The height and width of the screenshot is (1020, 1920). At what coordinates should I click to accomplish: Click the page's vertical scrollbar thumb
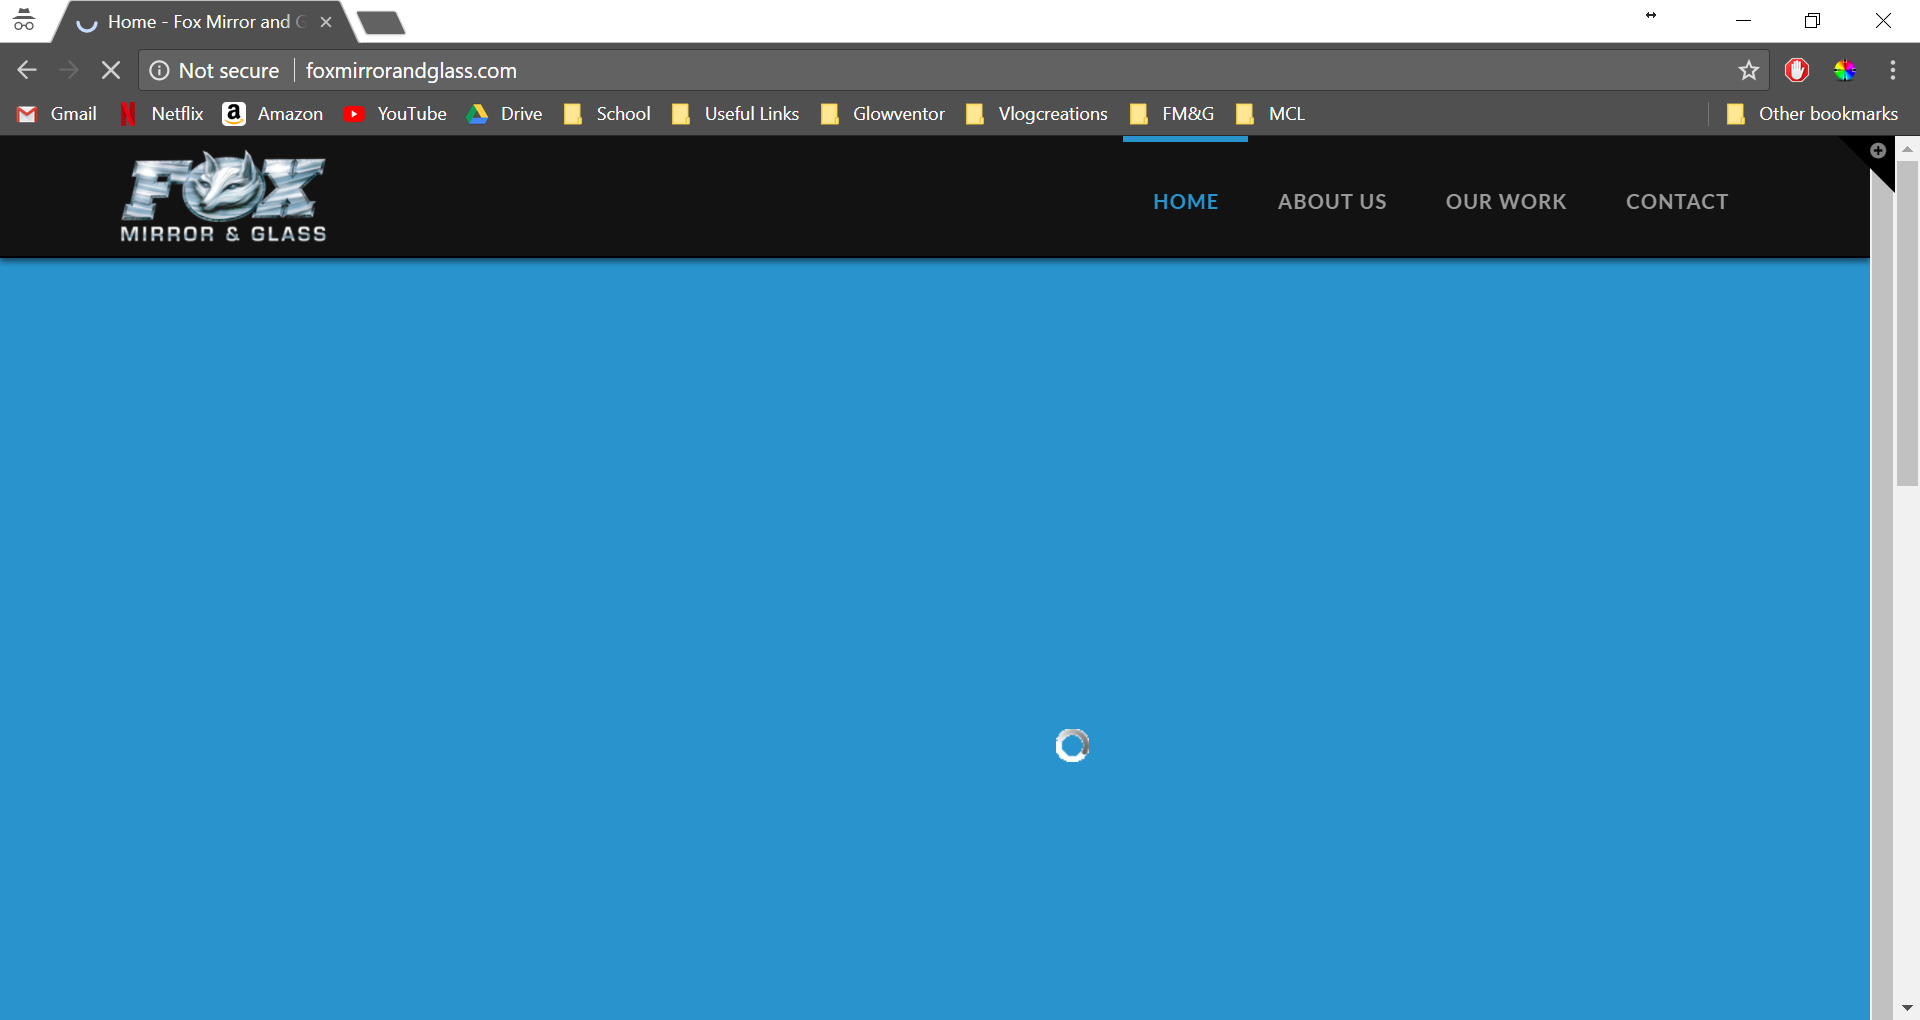coord(1907,320)
